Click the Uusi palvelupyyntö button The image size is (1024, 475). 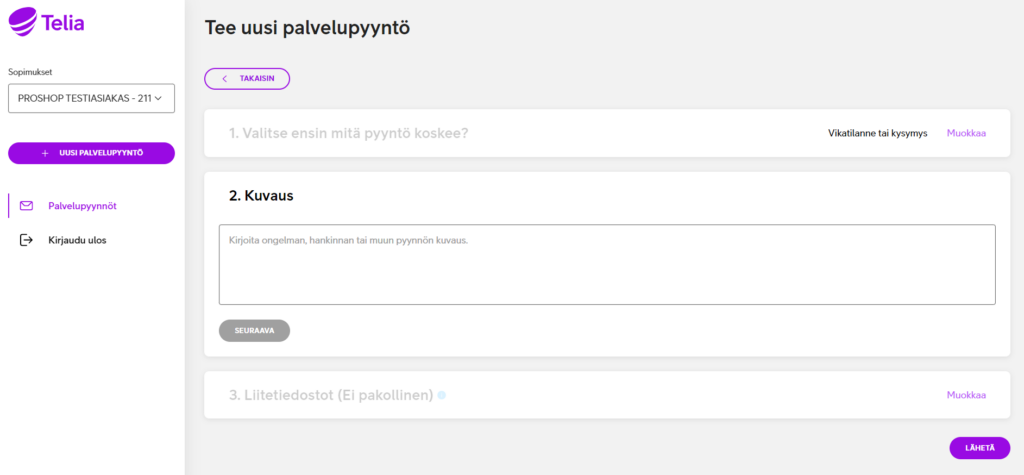91,153
